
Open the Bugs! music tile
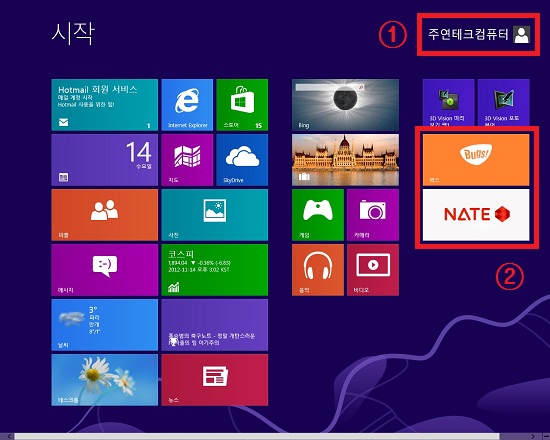(x=476, y=160)
